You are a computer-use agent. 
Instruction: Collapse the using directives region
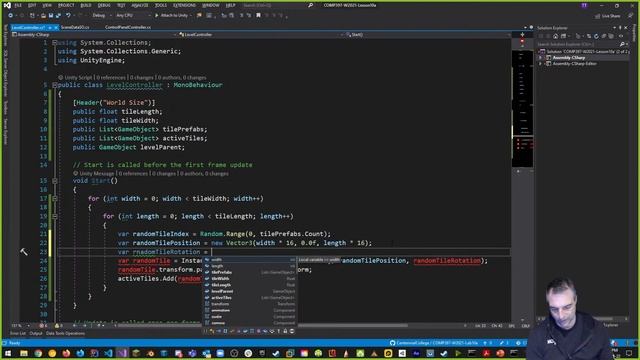pos(54,42)
